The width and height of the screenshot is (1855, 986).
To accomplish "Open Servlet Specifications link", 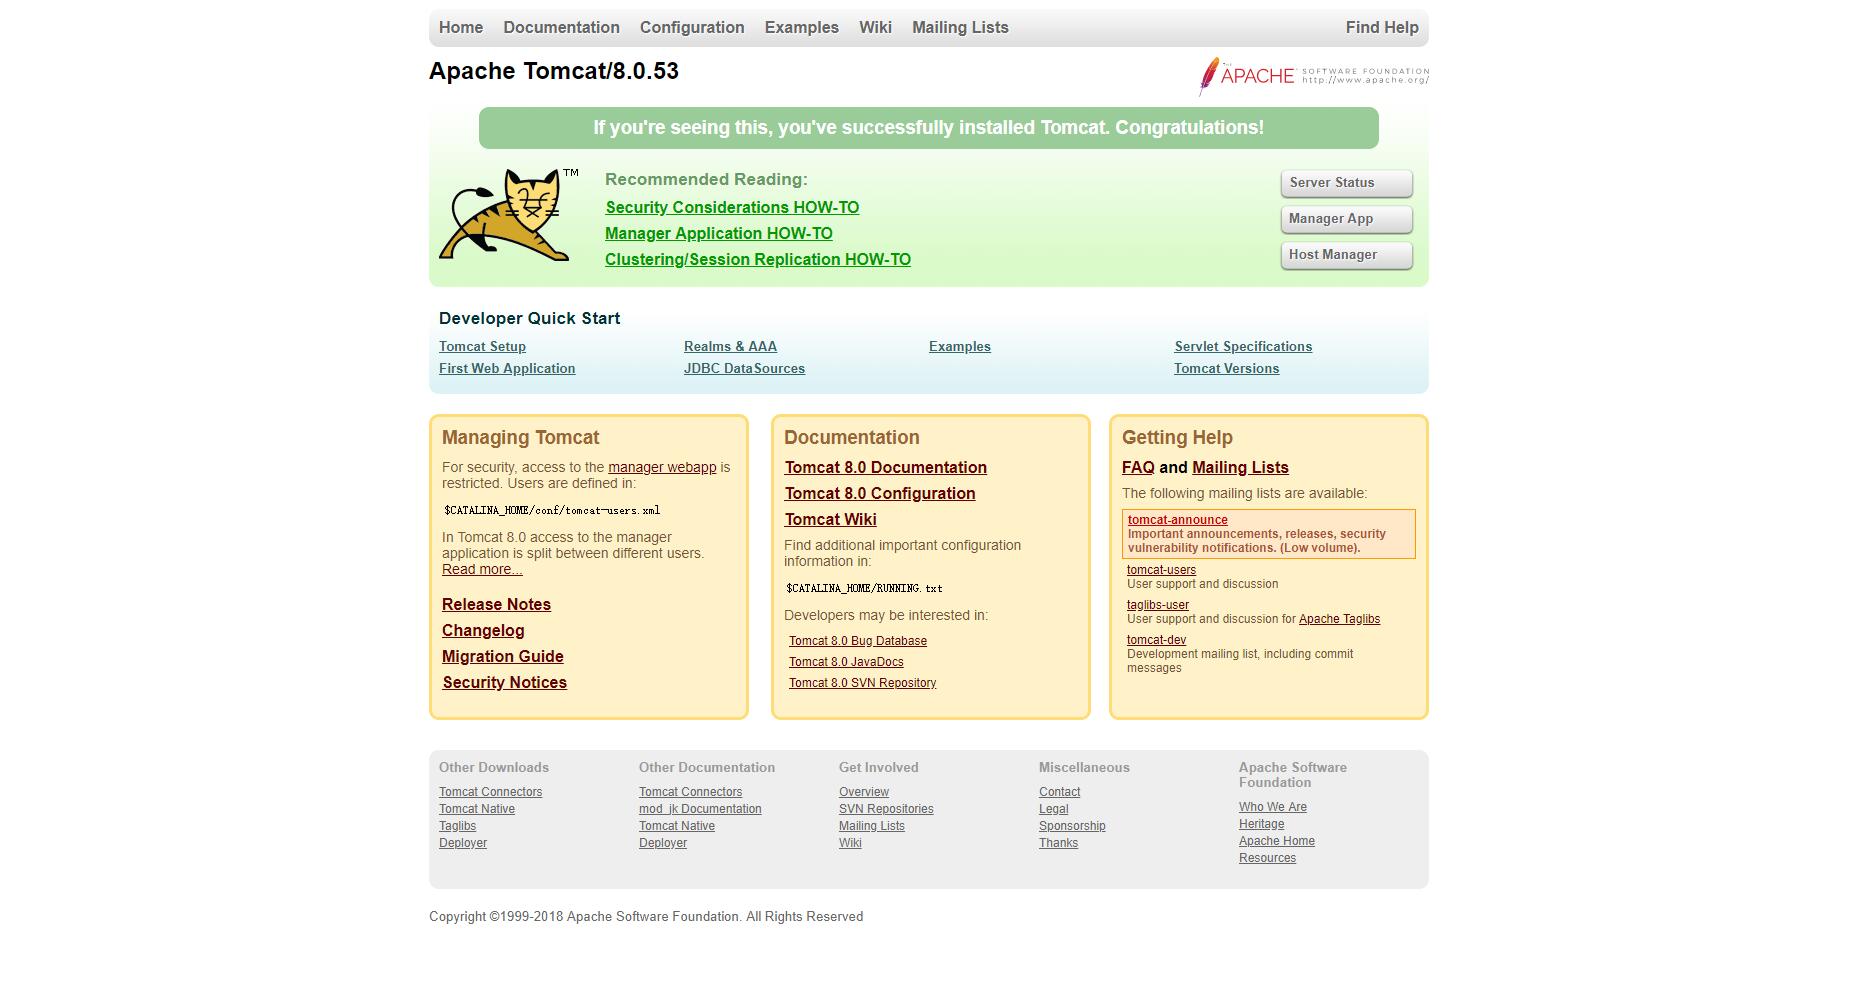I will pos(1243,347).
